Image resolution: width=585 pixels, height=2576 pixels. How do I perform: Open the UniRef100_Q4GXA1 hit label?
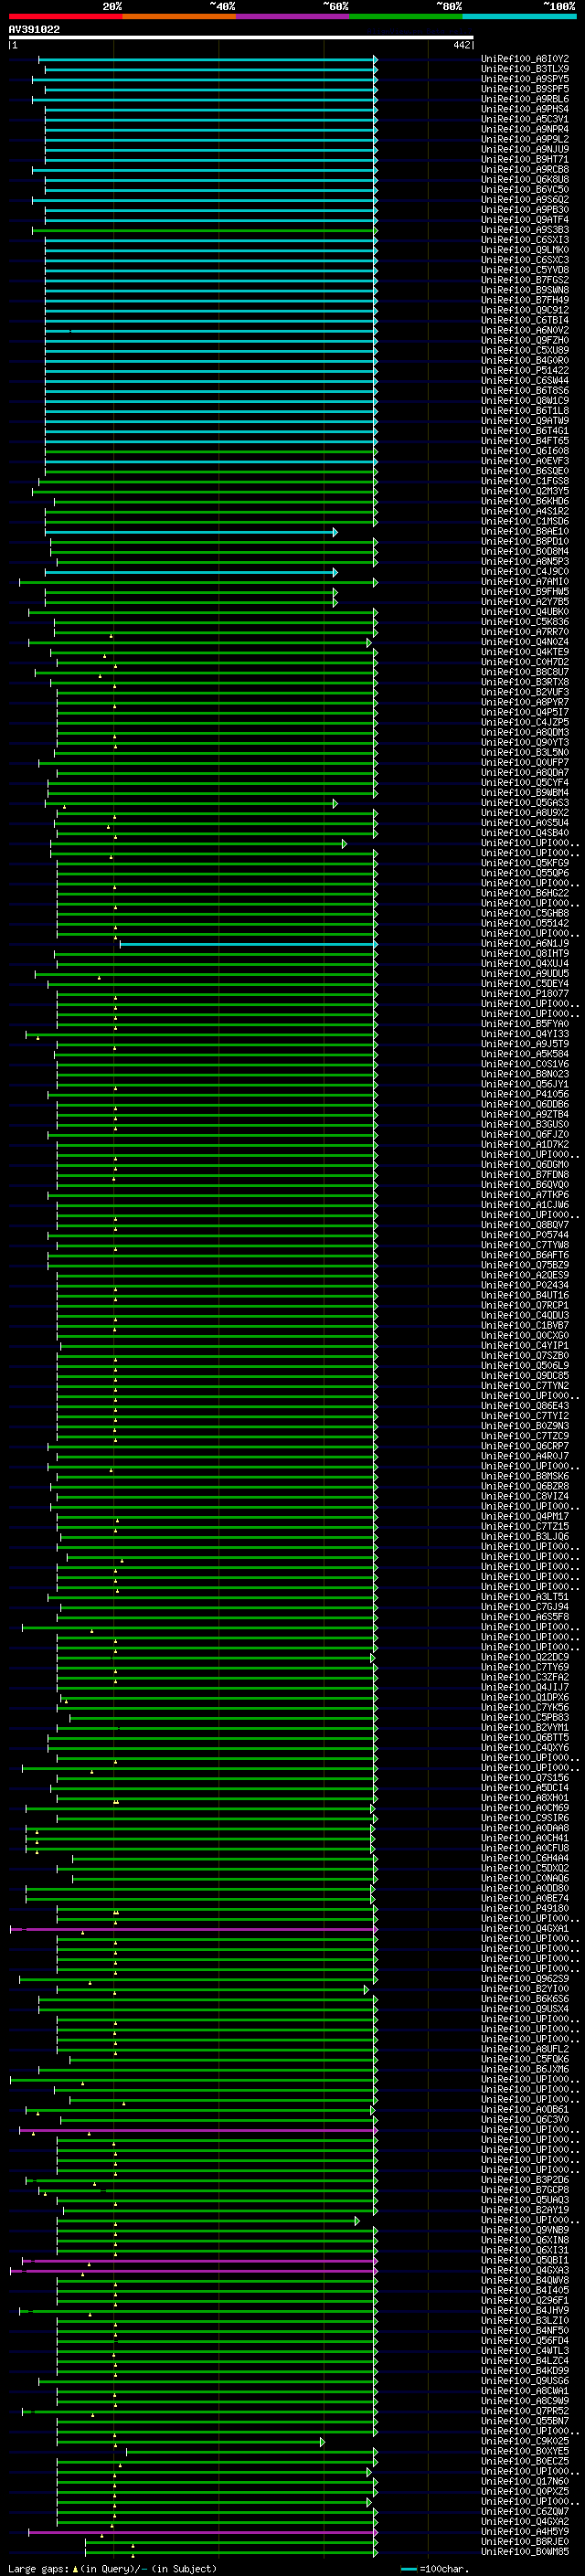[x=525, y=1928]
